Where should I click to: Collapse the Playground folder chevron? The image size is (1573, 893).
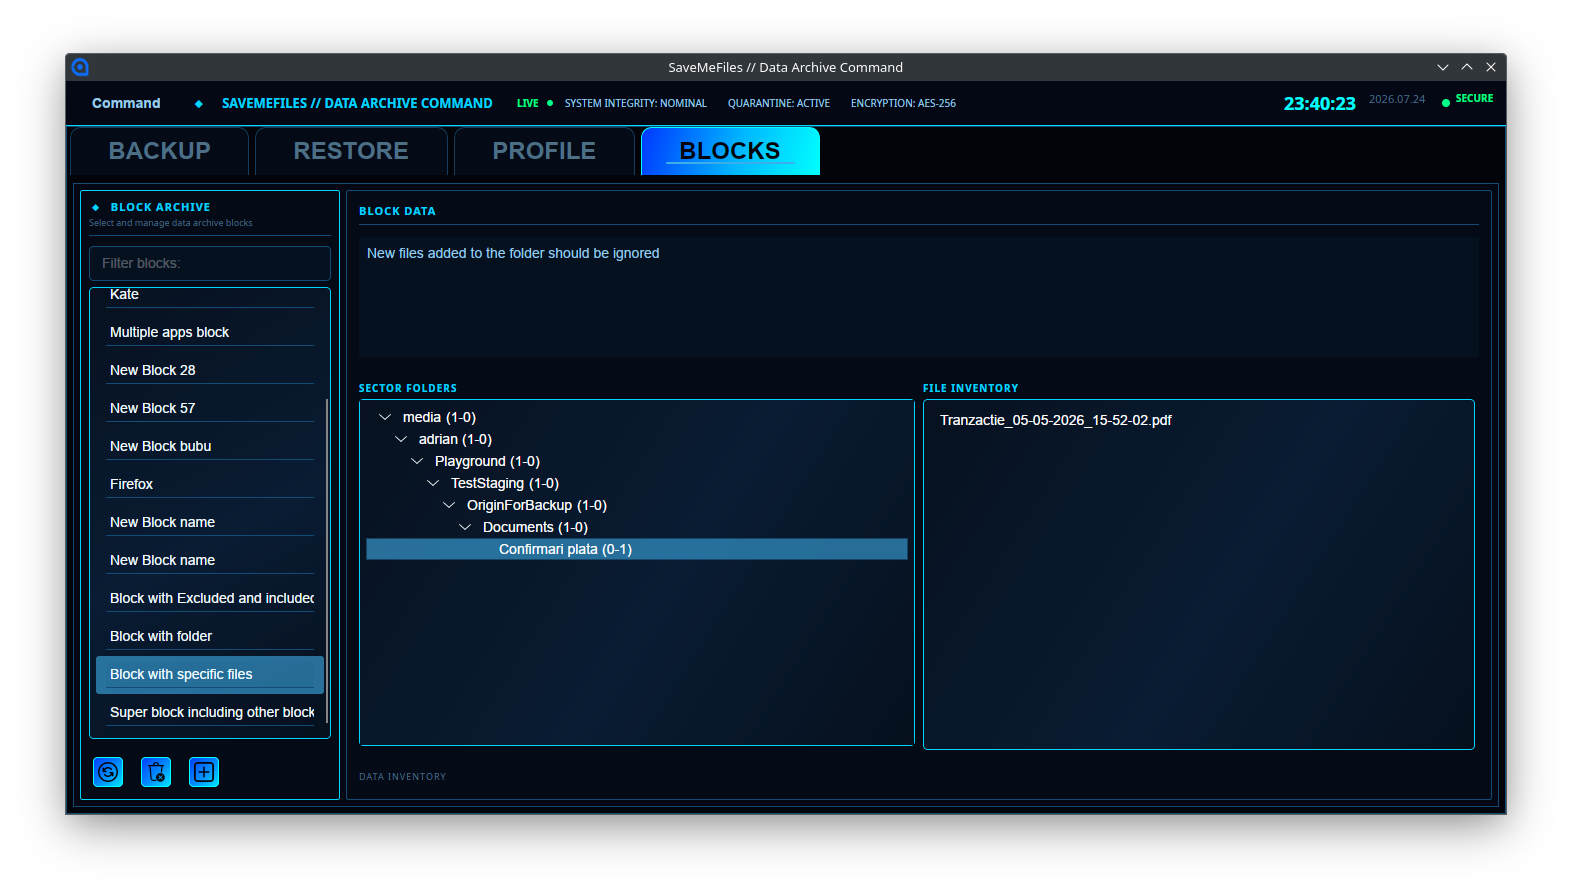(417, 461)
